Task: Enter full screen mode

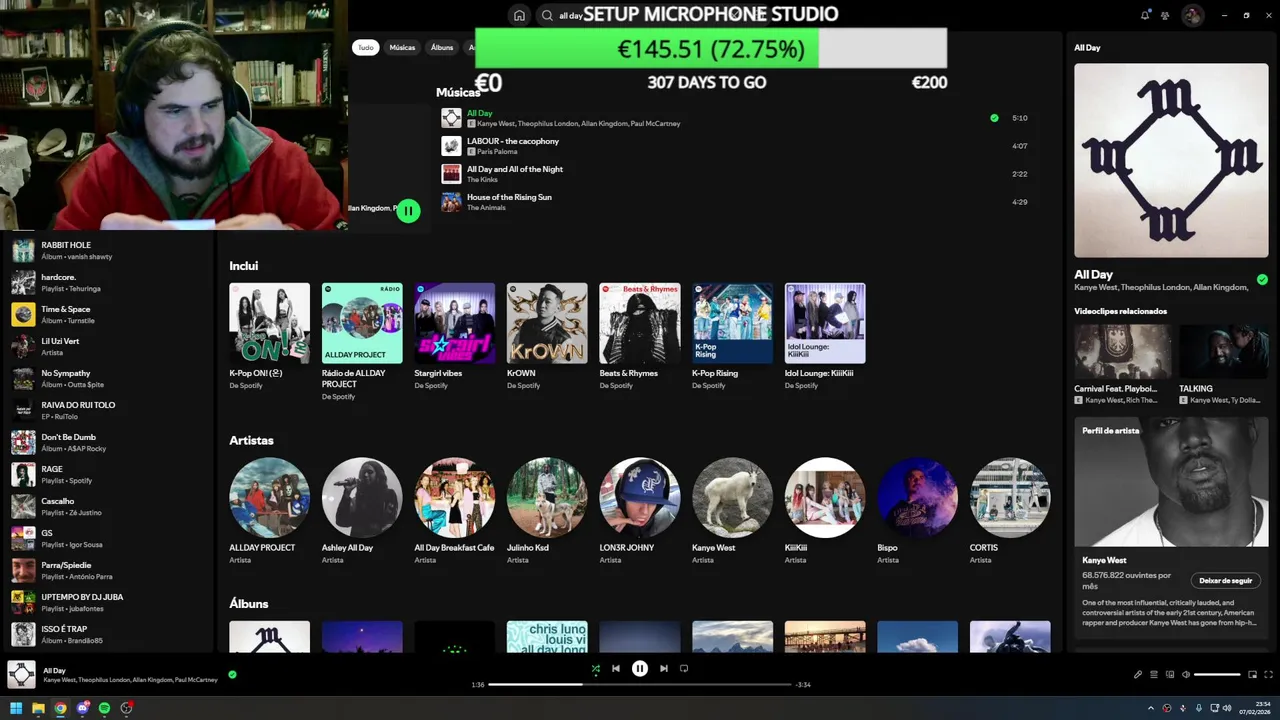Action: coord(1269,674)
